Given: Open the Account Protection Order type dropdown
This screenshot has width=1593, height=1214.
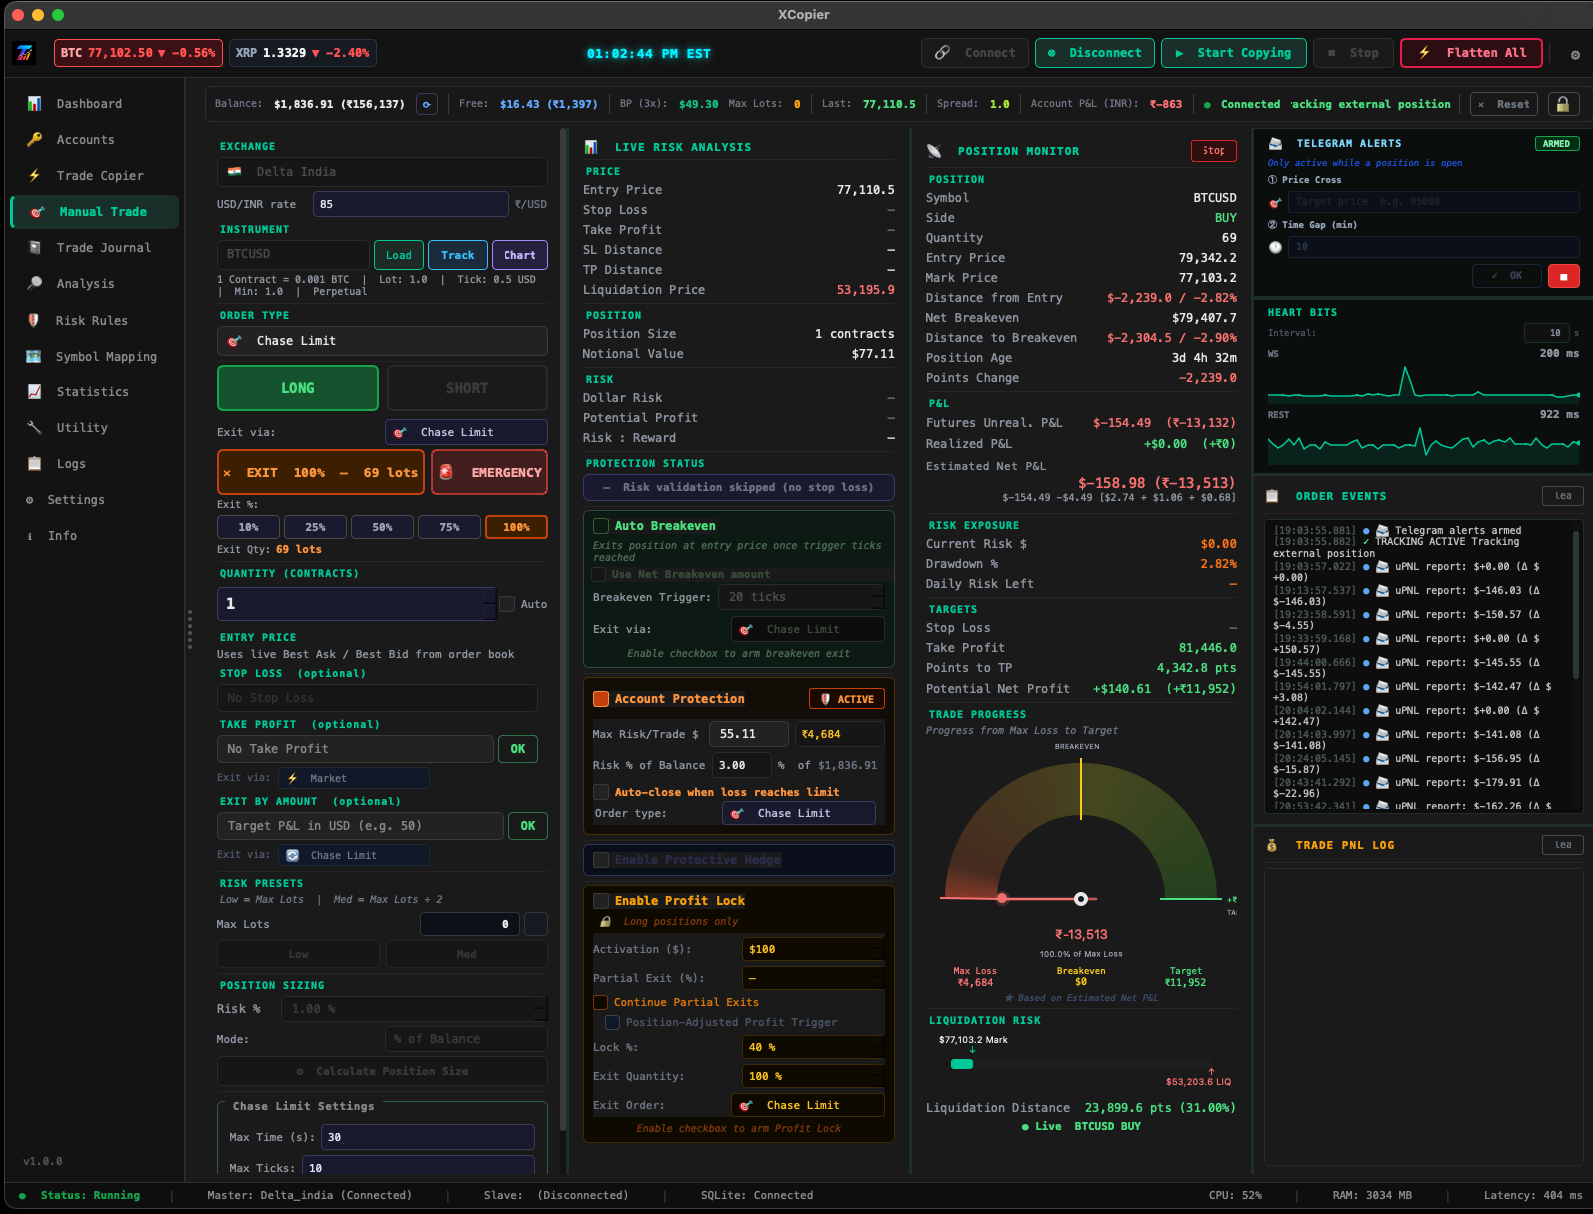Looking at the screenshot, I should (x=799, y=813).
